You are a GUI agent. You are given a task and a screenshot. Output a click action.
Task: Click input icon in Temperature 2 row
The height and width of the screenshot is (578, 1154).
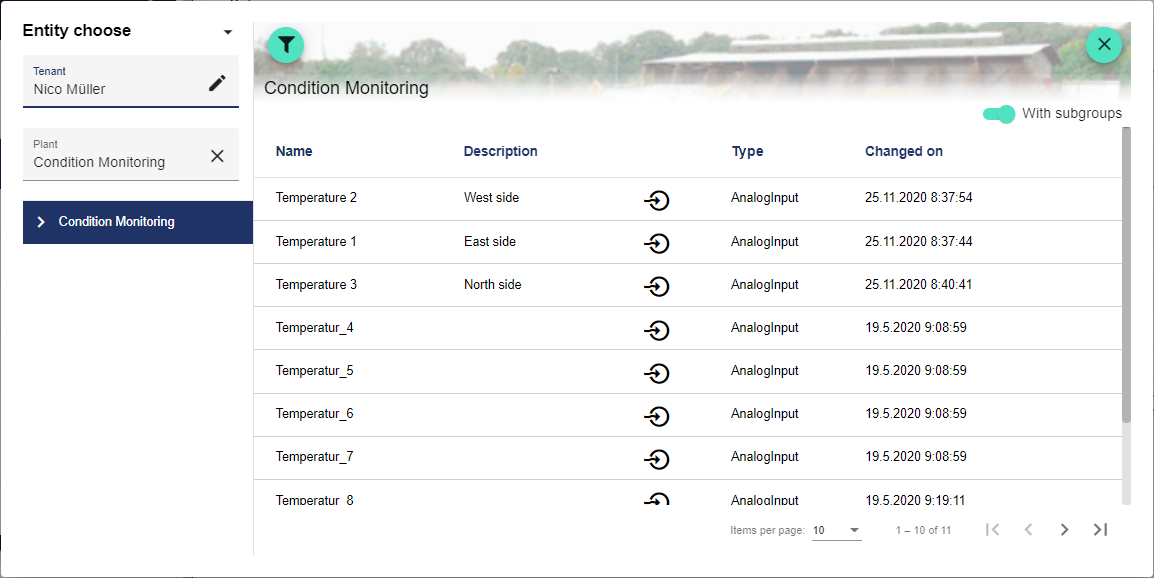pos(656,200)
